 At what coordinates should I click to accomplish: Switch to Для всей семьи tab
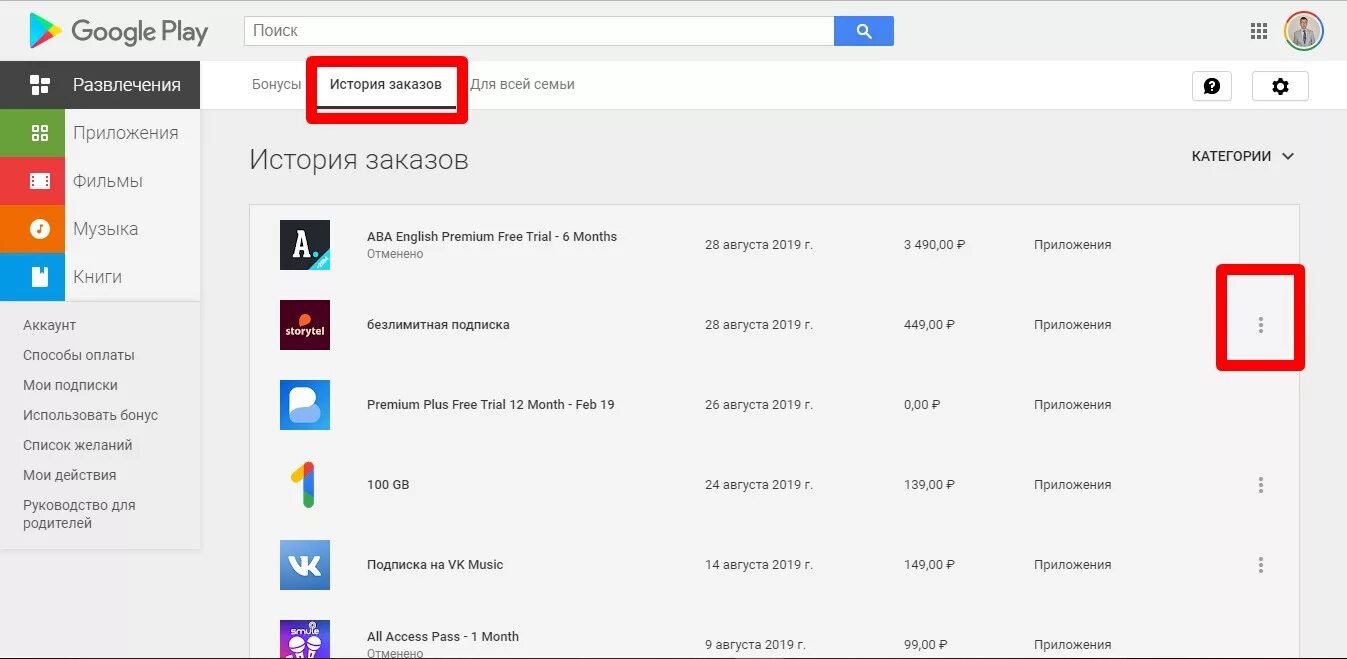(x=522, y=85)
